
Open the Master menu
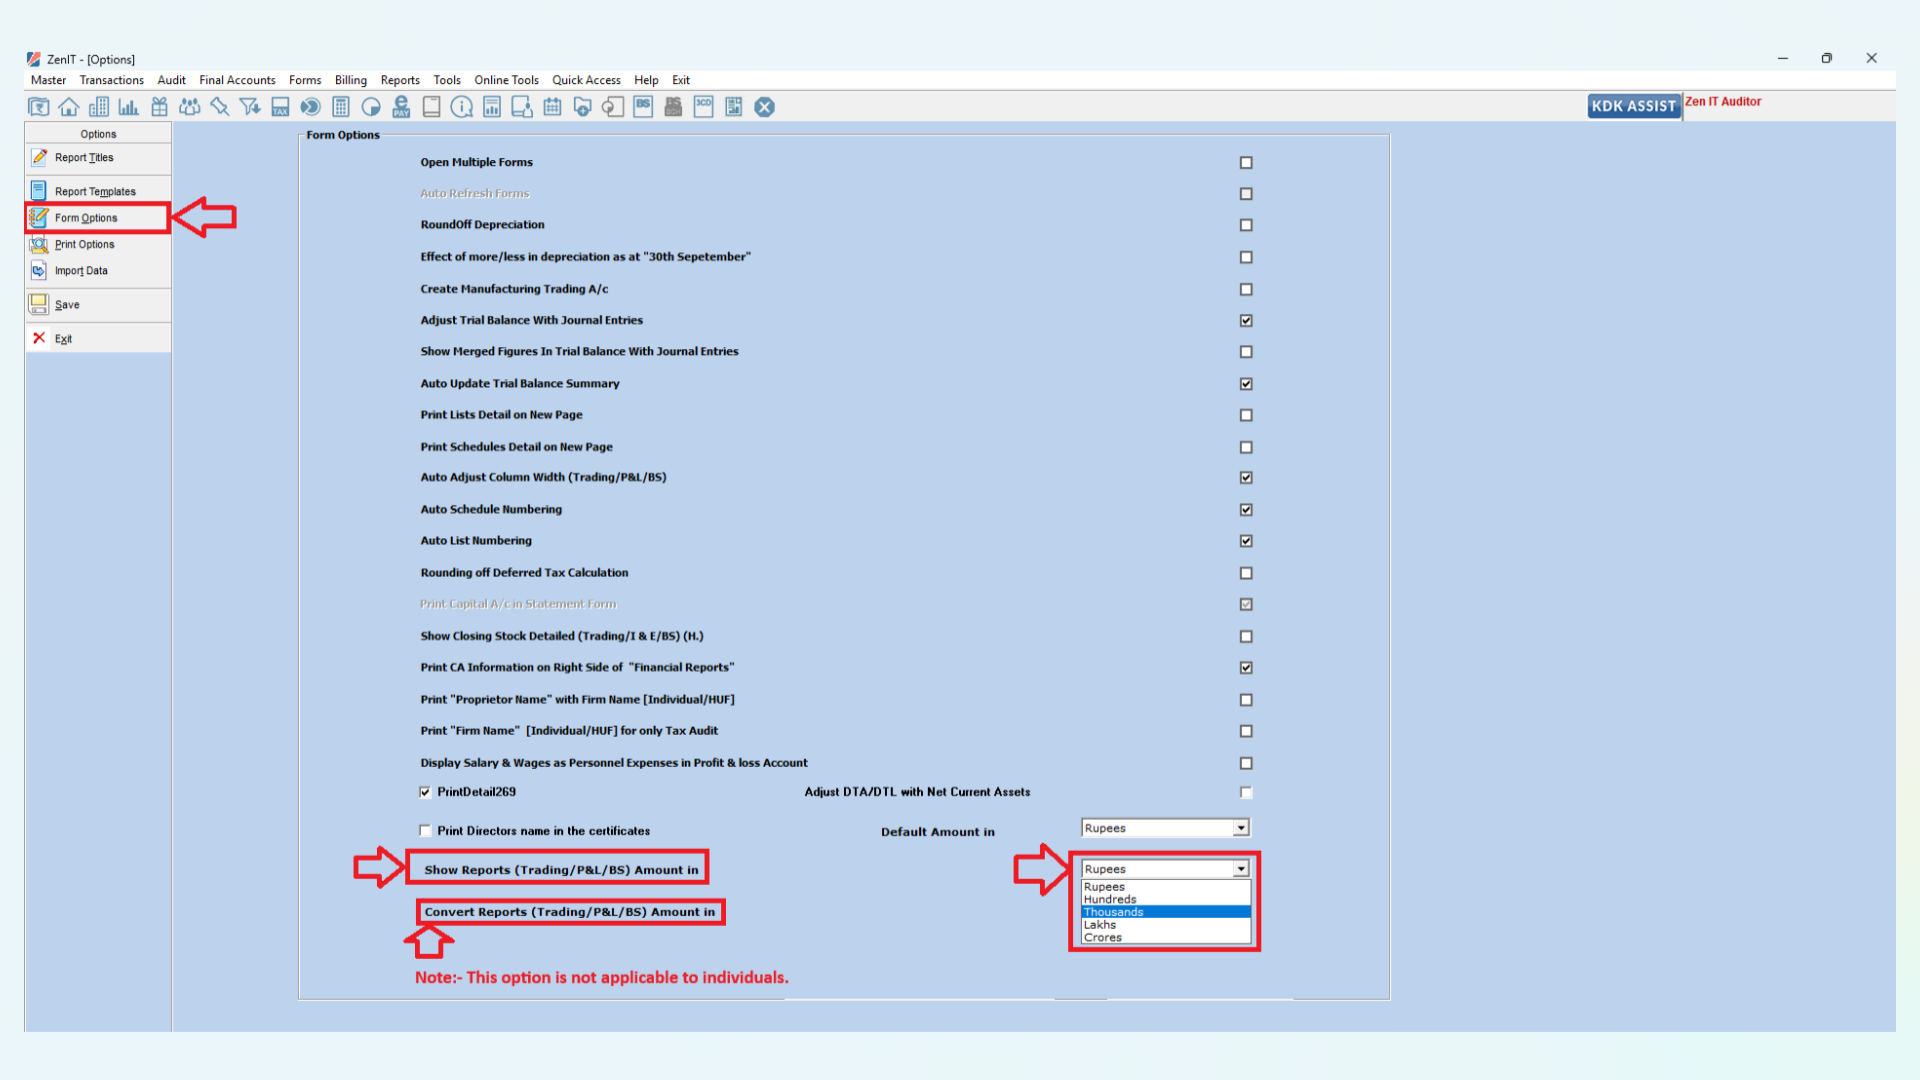48,80
